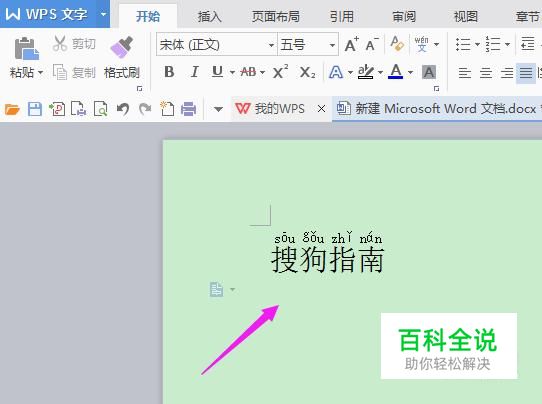Apply character shading gray A icon

click(x=429, y=72)
